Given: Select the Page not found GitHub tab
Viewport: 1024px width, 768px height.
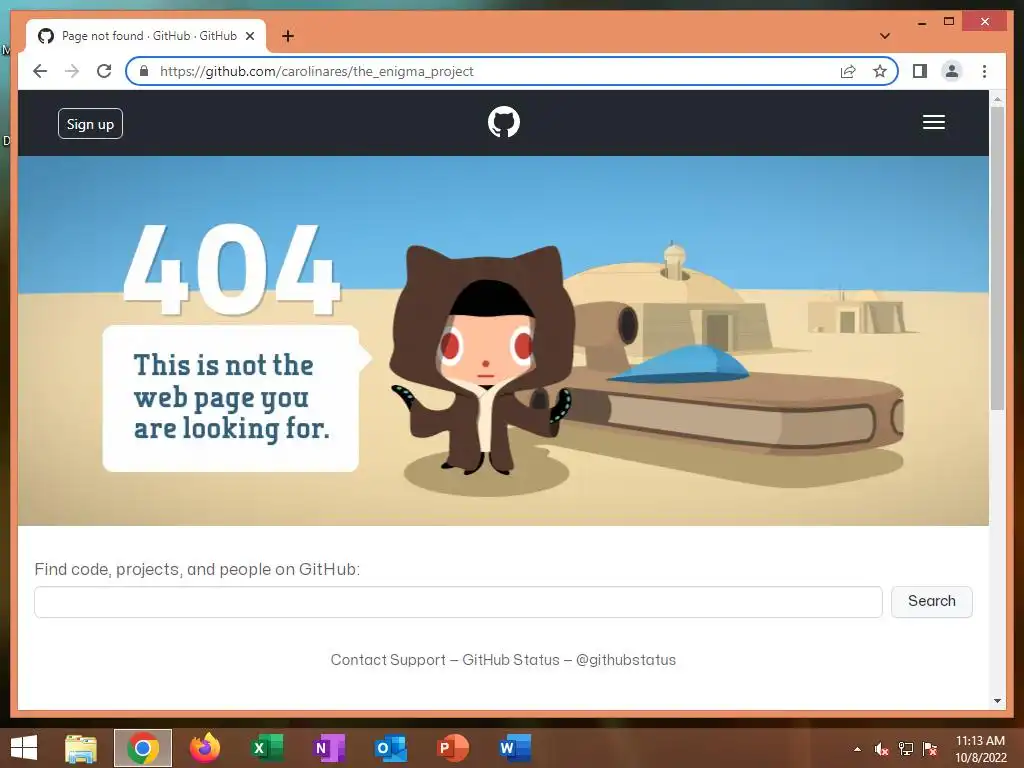Looking at the screenshot, I should [147, 36].
